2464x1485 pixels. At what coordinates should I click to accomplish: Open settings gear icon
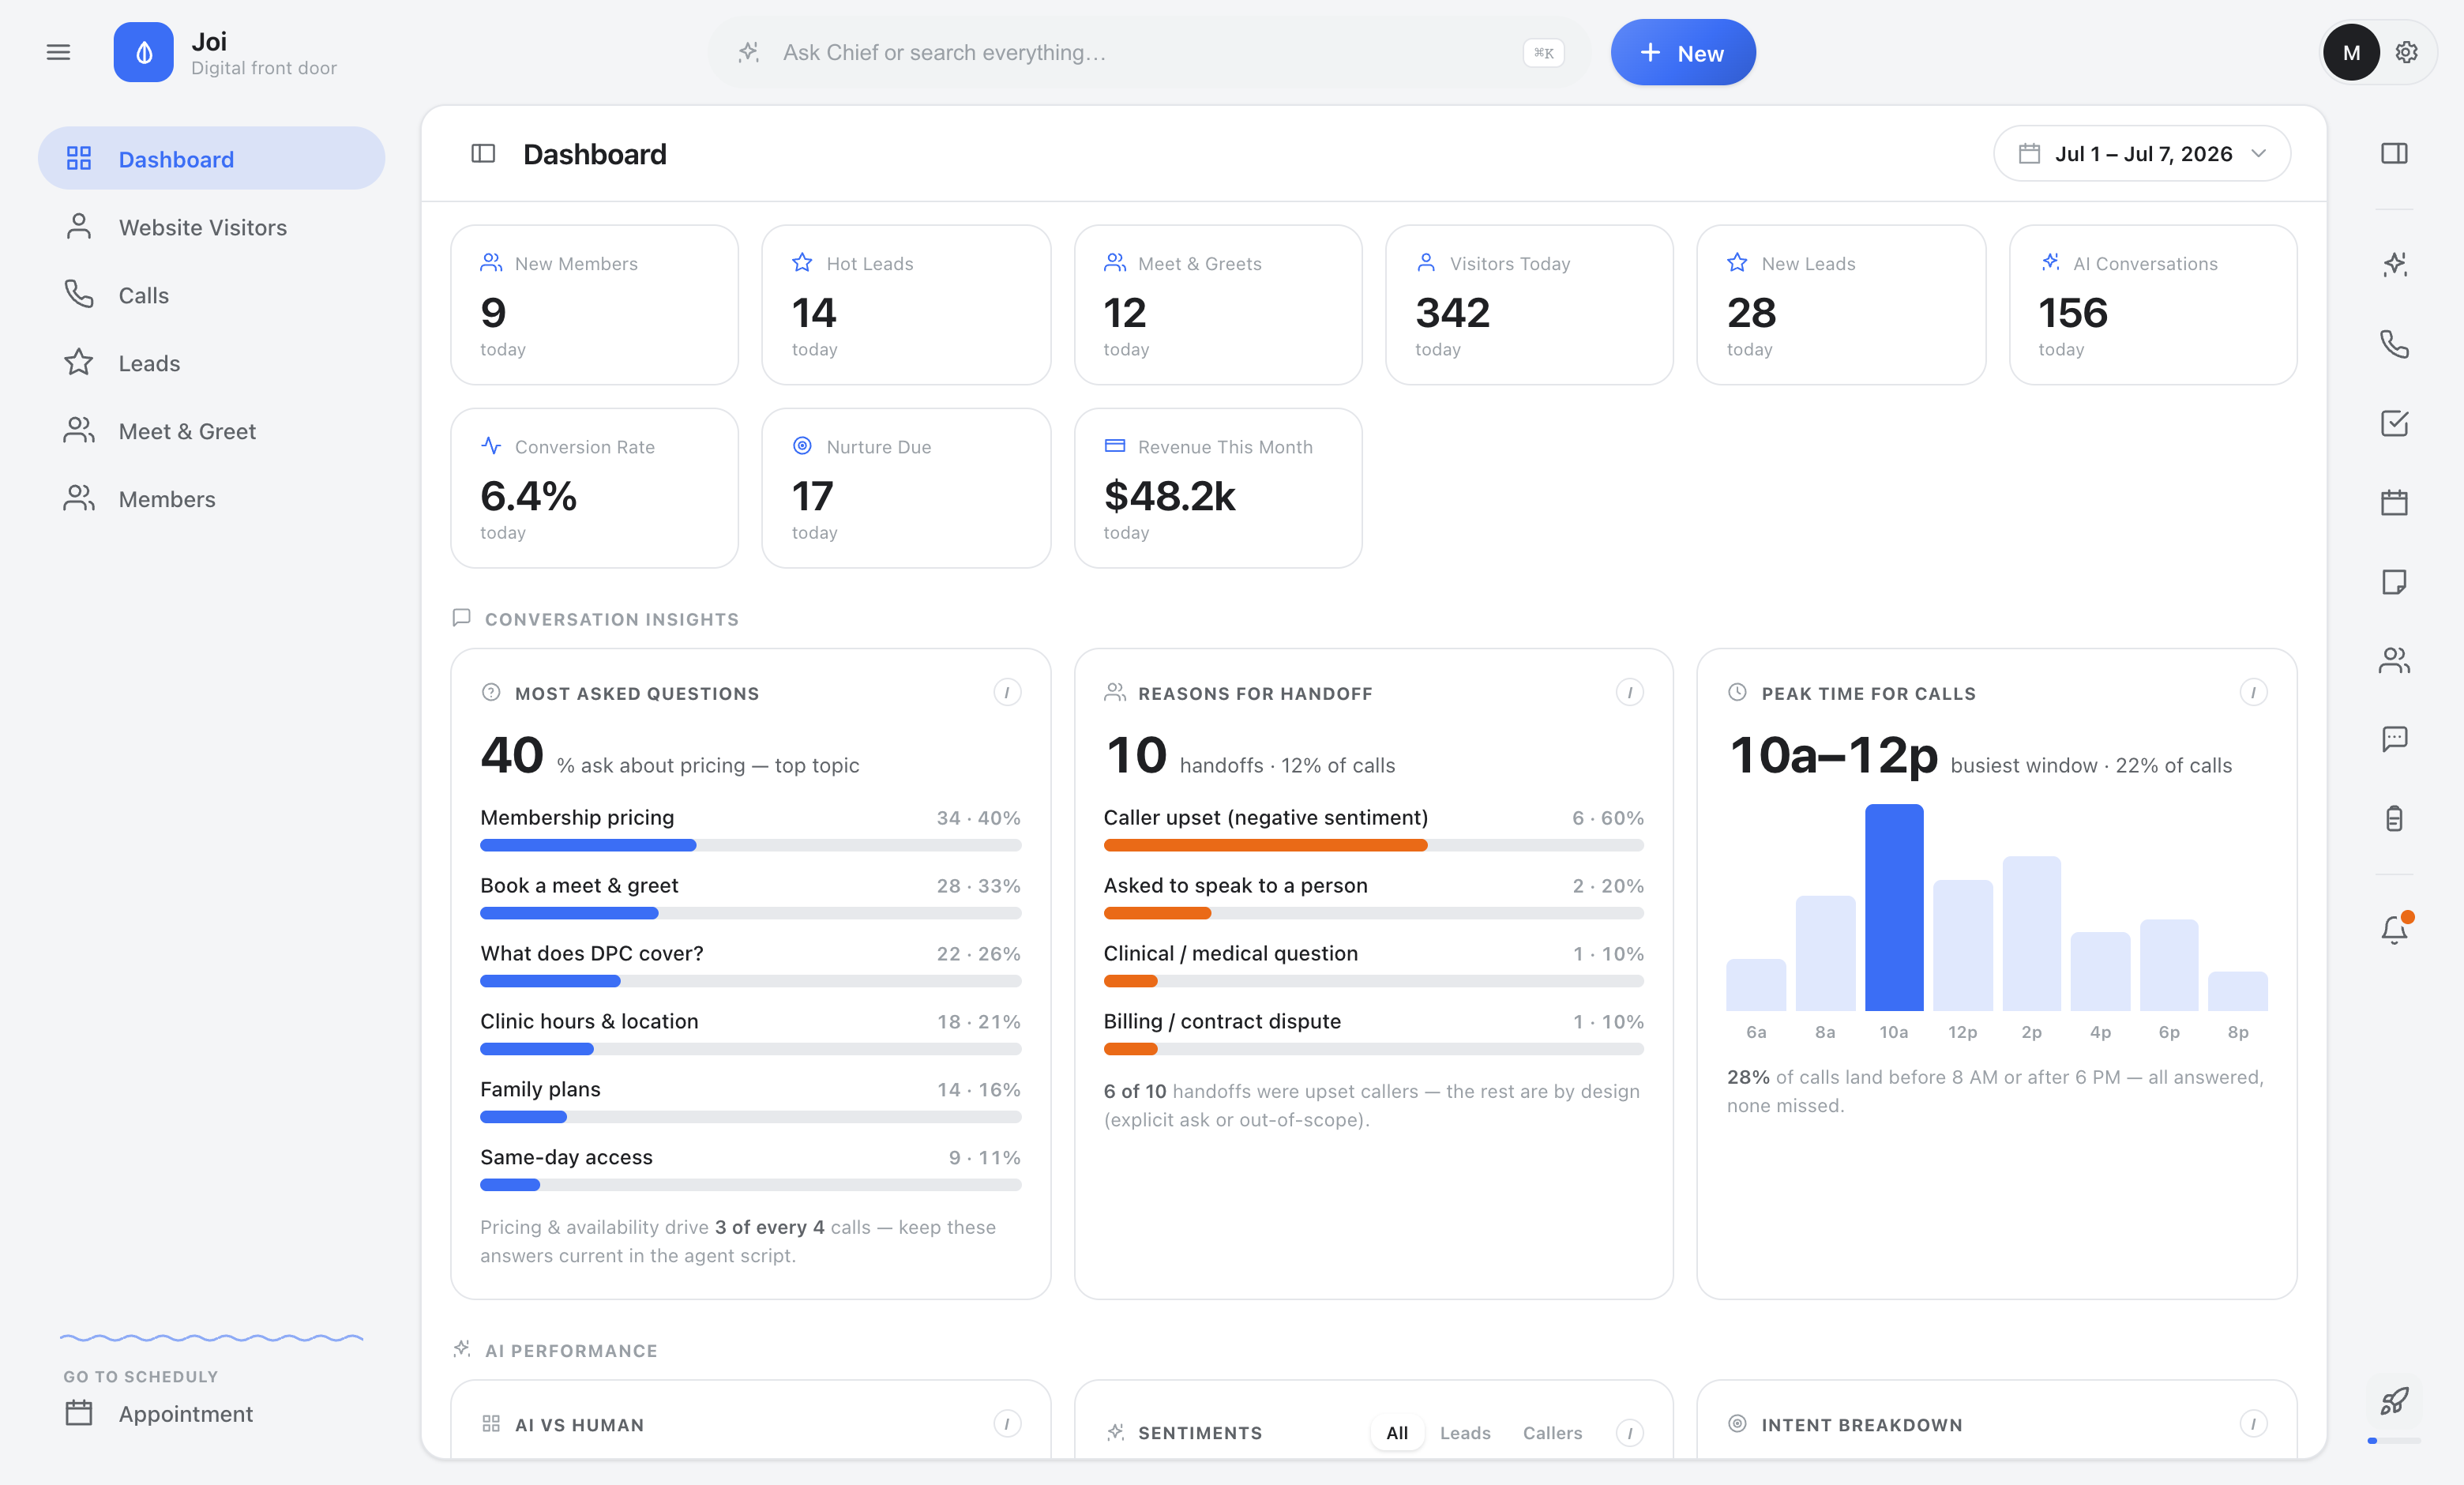click(x=2406, y=52)
